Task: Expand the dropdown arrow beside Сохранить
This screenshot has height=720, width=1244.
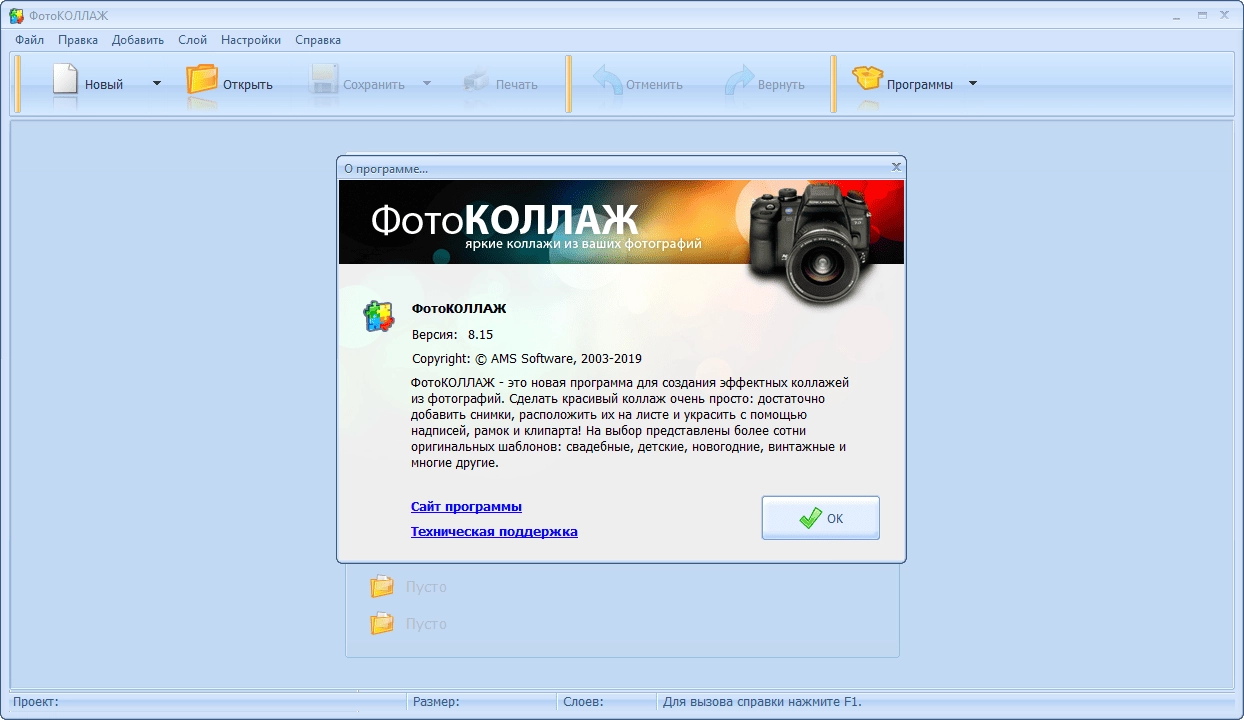Action: tap(427, 83)
